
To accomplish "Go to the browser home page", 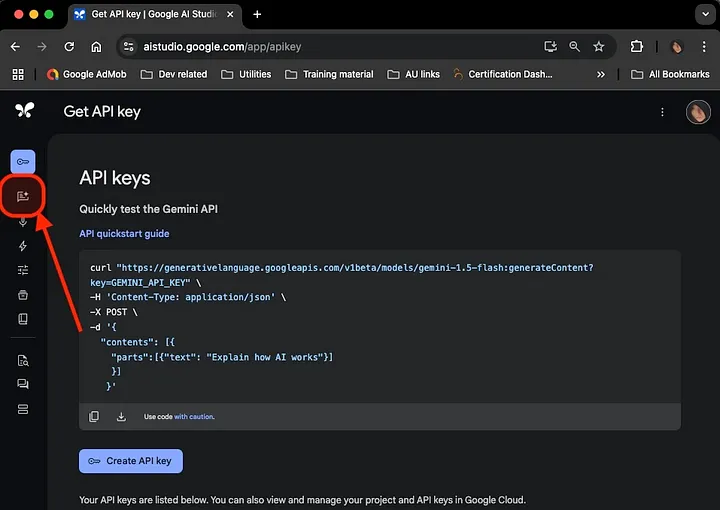I will (x=96, y=46).
